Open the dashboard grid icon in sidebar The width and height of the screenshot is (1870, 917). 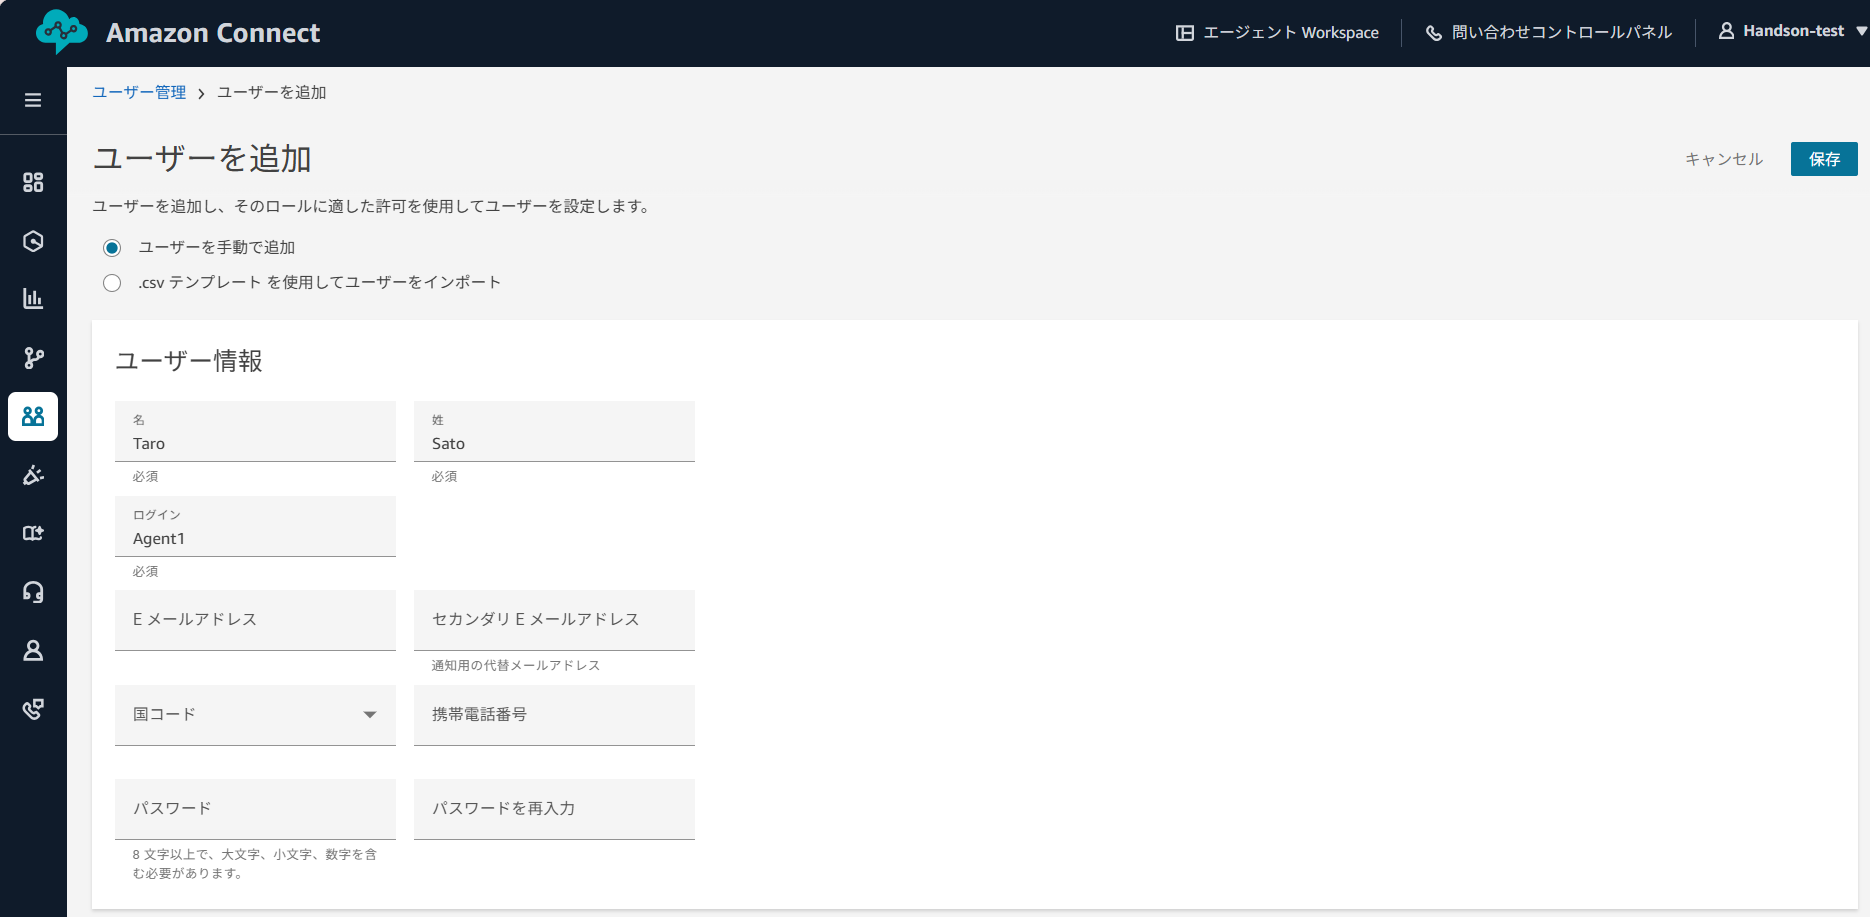[33, 183]
